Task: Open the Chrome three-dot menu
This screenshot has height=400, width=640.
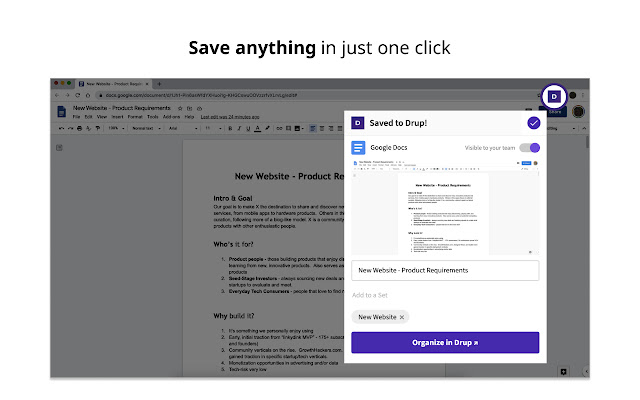Action: pyautogui.click(x=583, y=95)
